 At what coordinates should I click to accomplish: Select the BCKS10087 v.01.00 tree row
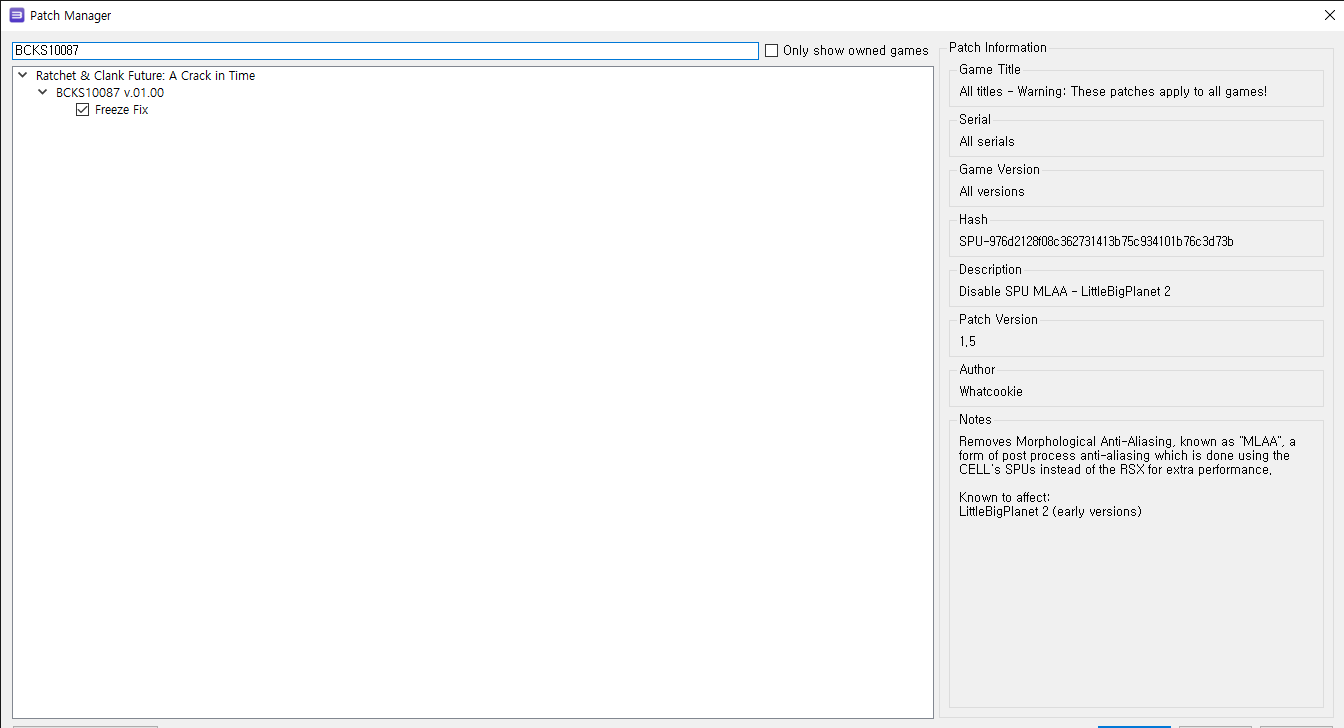coord(110,92)
